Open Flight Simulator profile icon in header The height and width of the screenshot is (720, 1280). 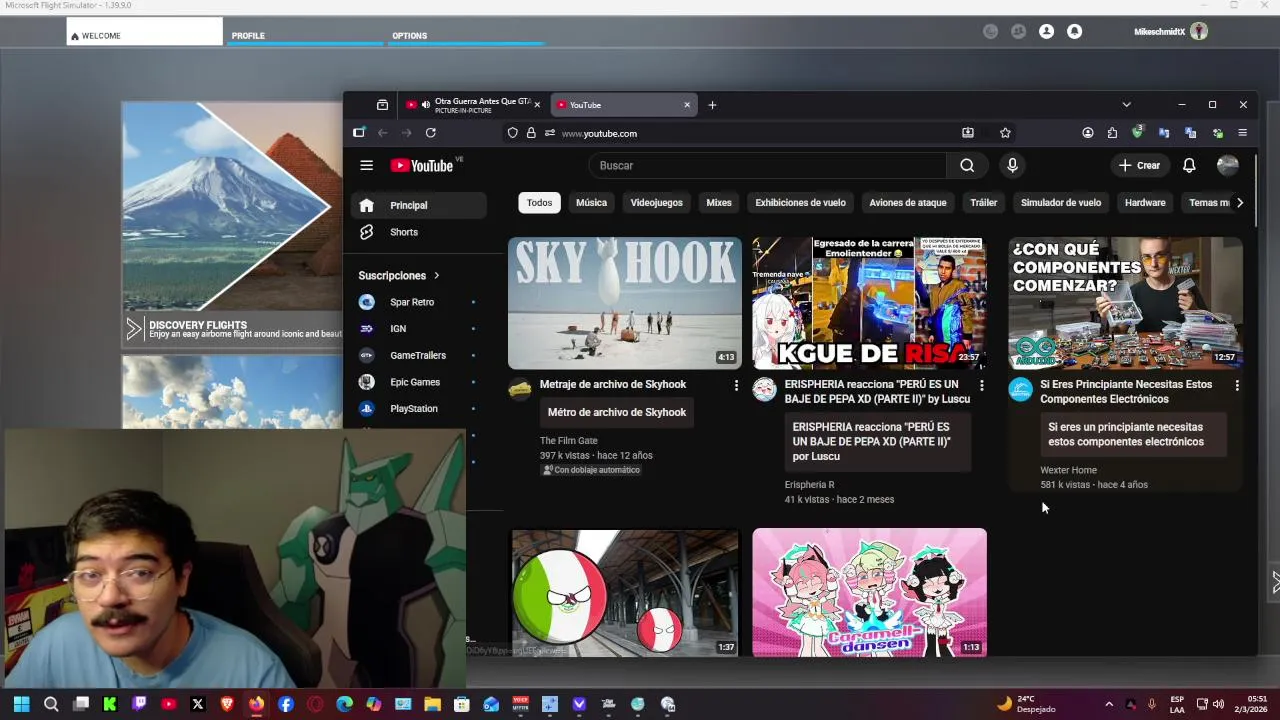(1046, 32)
